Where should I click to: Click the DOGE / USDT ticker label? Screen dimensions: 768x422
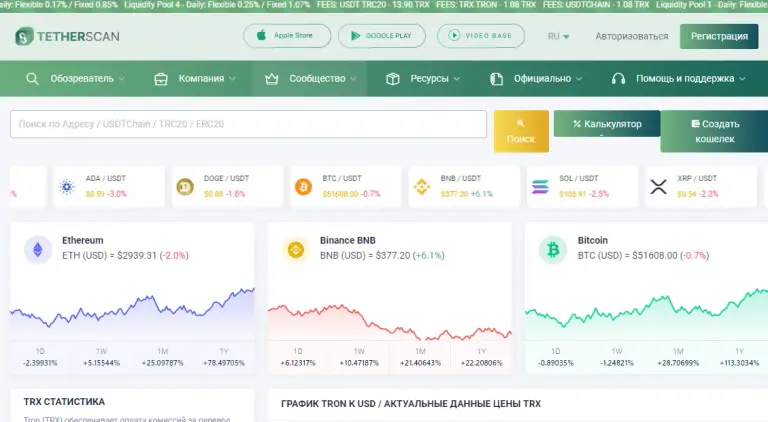[x=226, y=178]
